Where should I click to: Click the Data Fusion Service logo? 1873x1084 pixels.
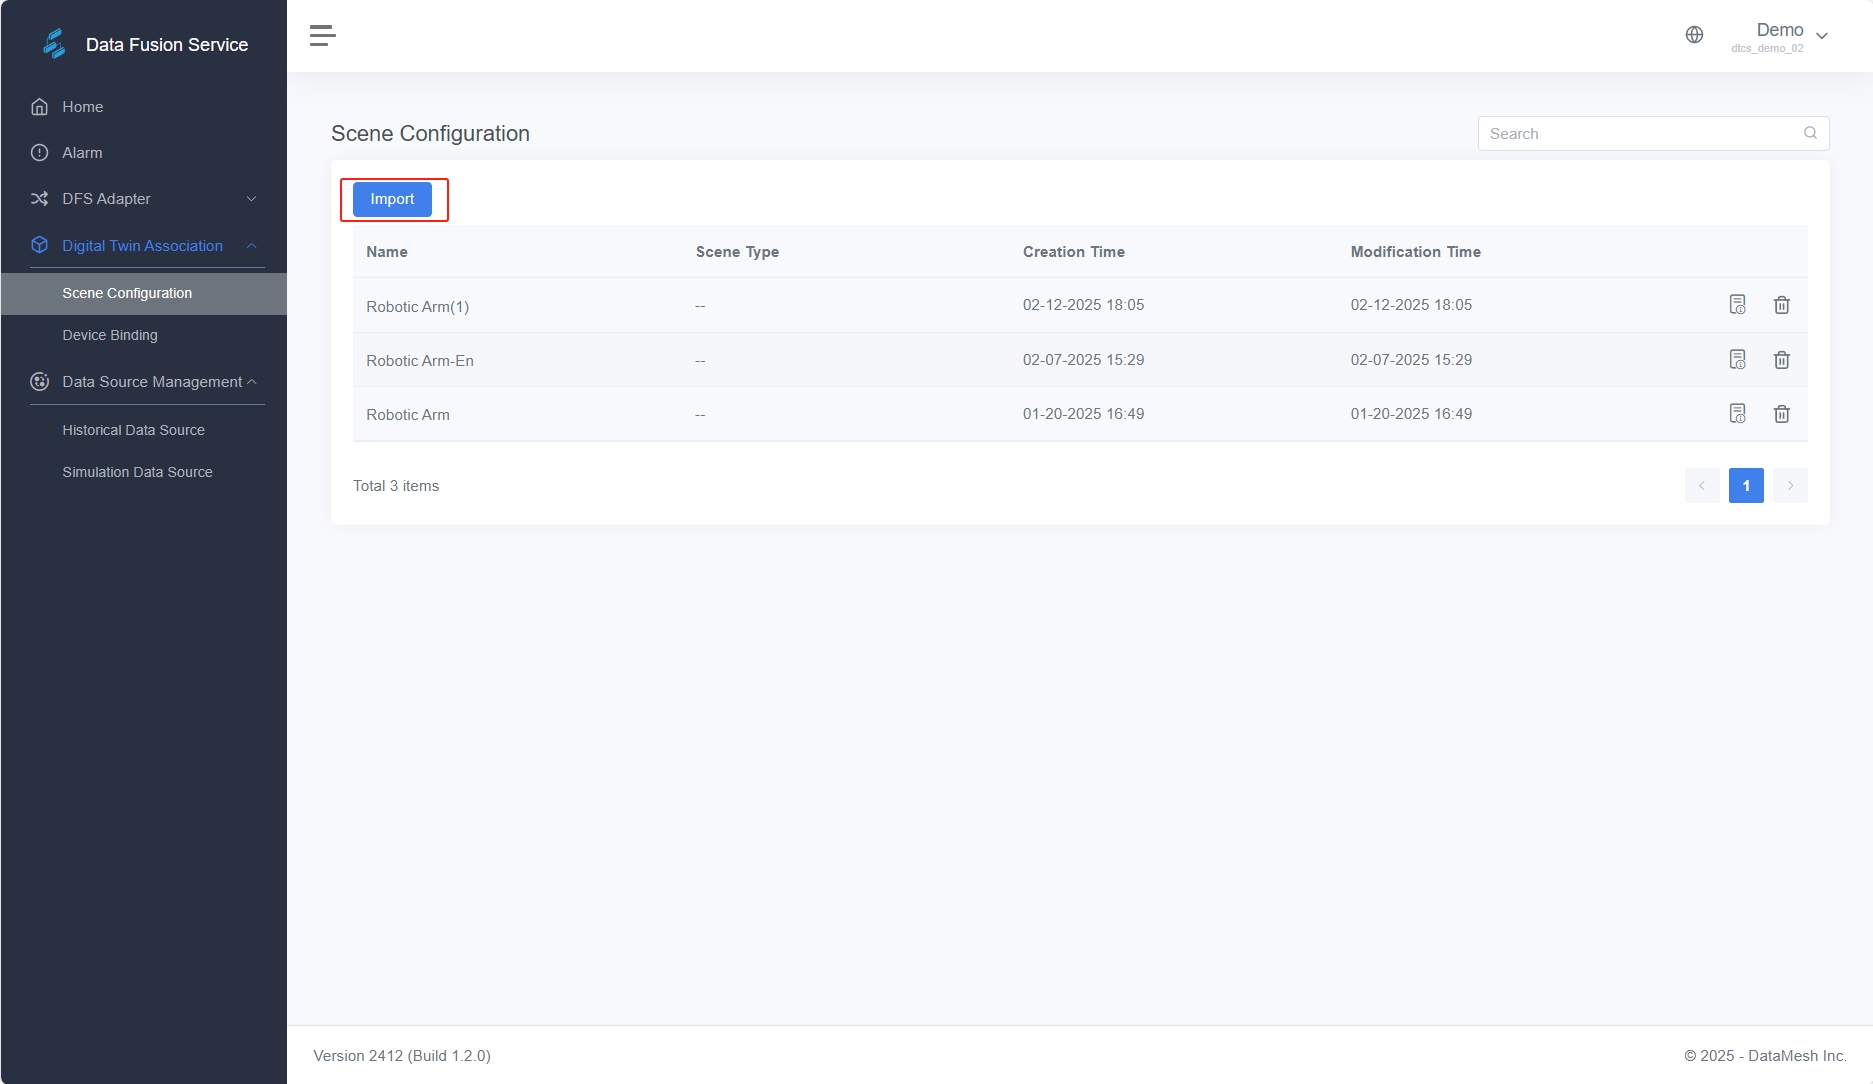[54, 44]
